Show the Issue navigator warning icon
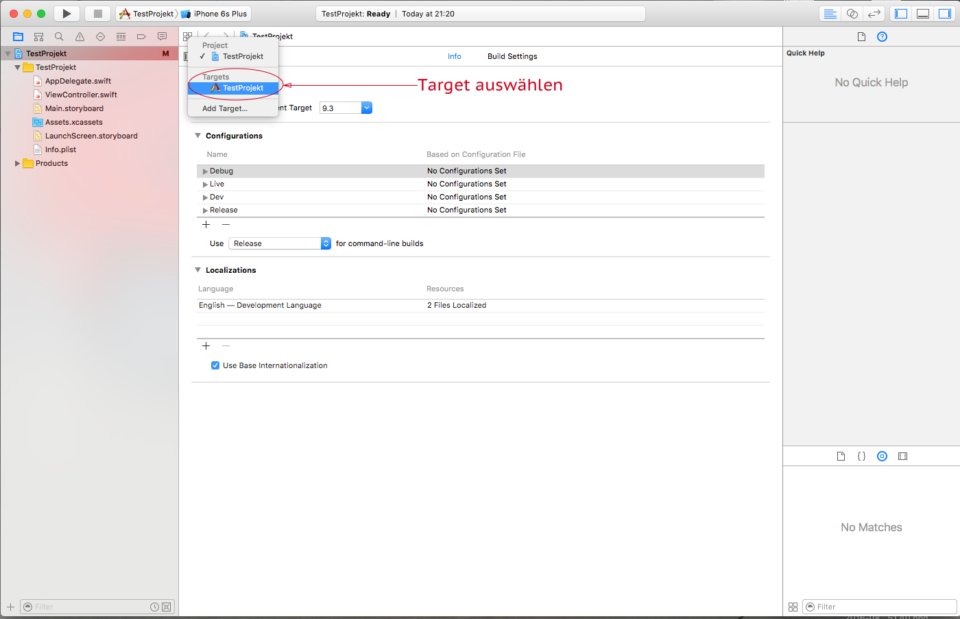The image size is (960, 619). click(x=80, y=37)
